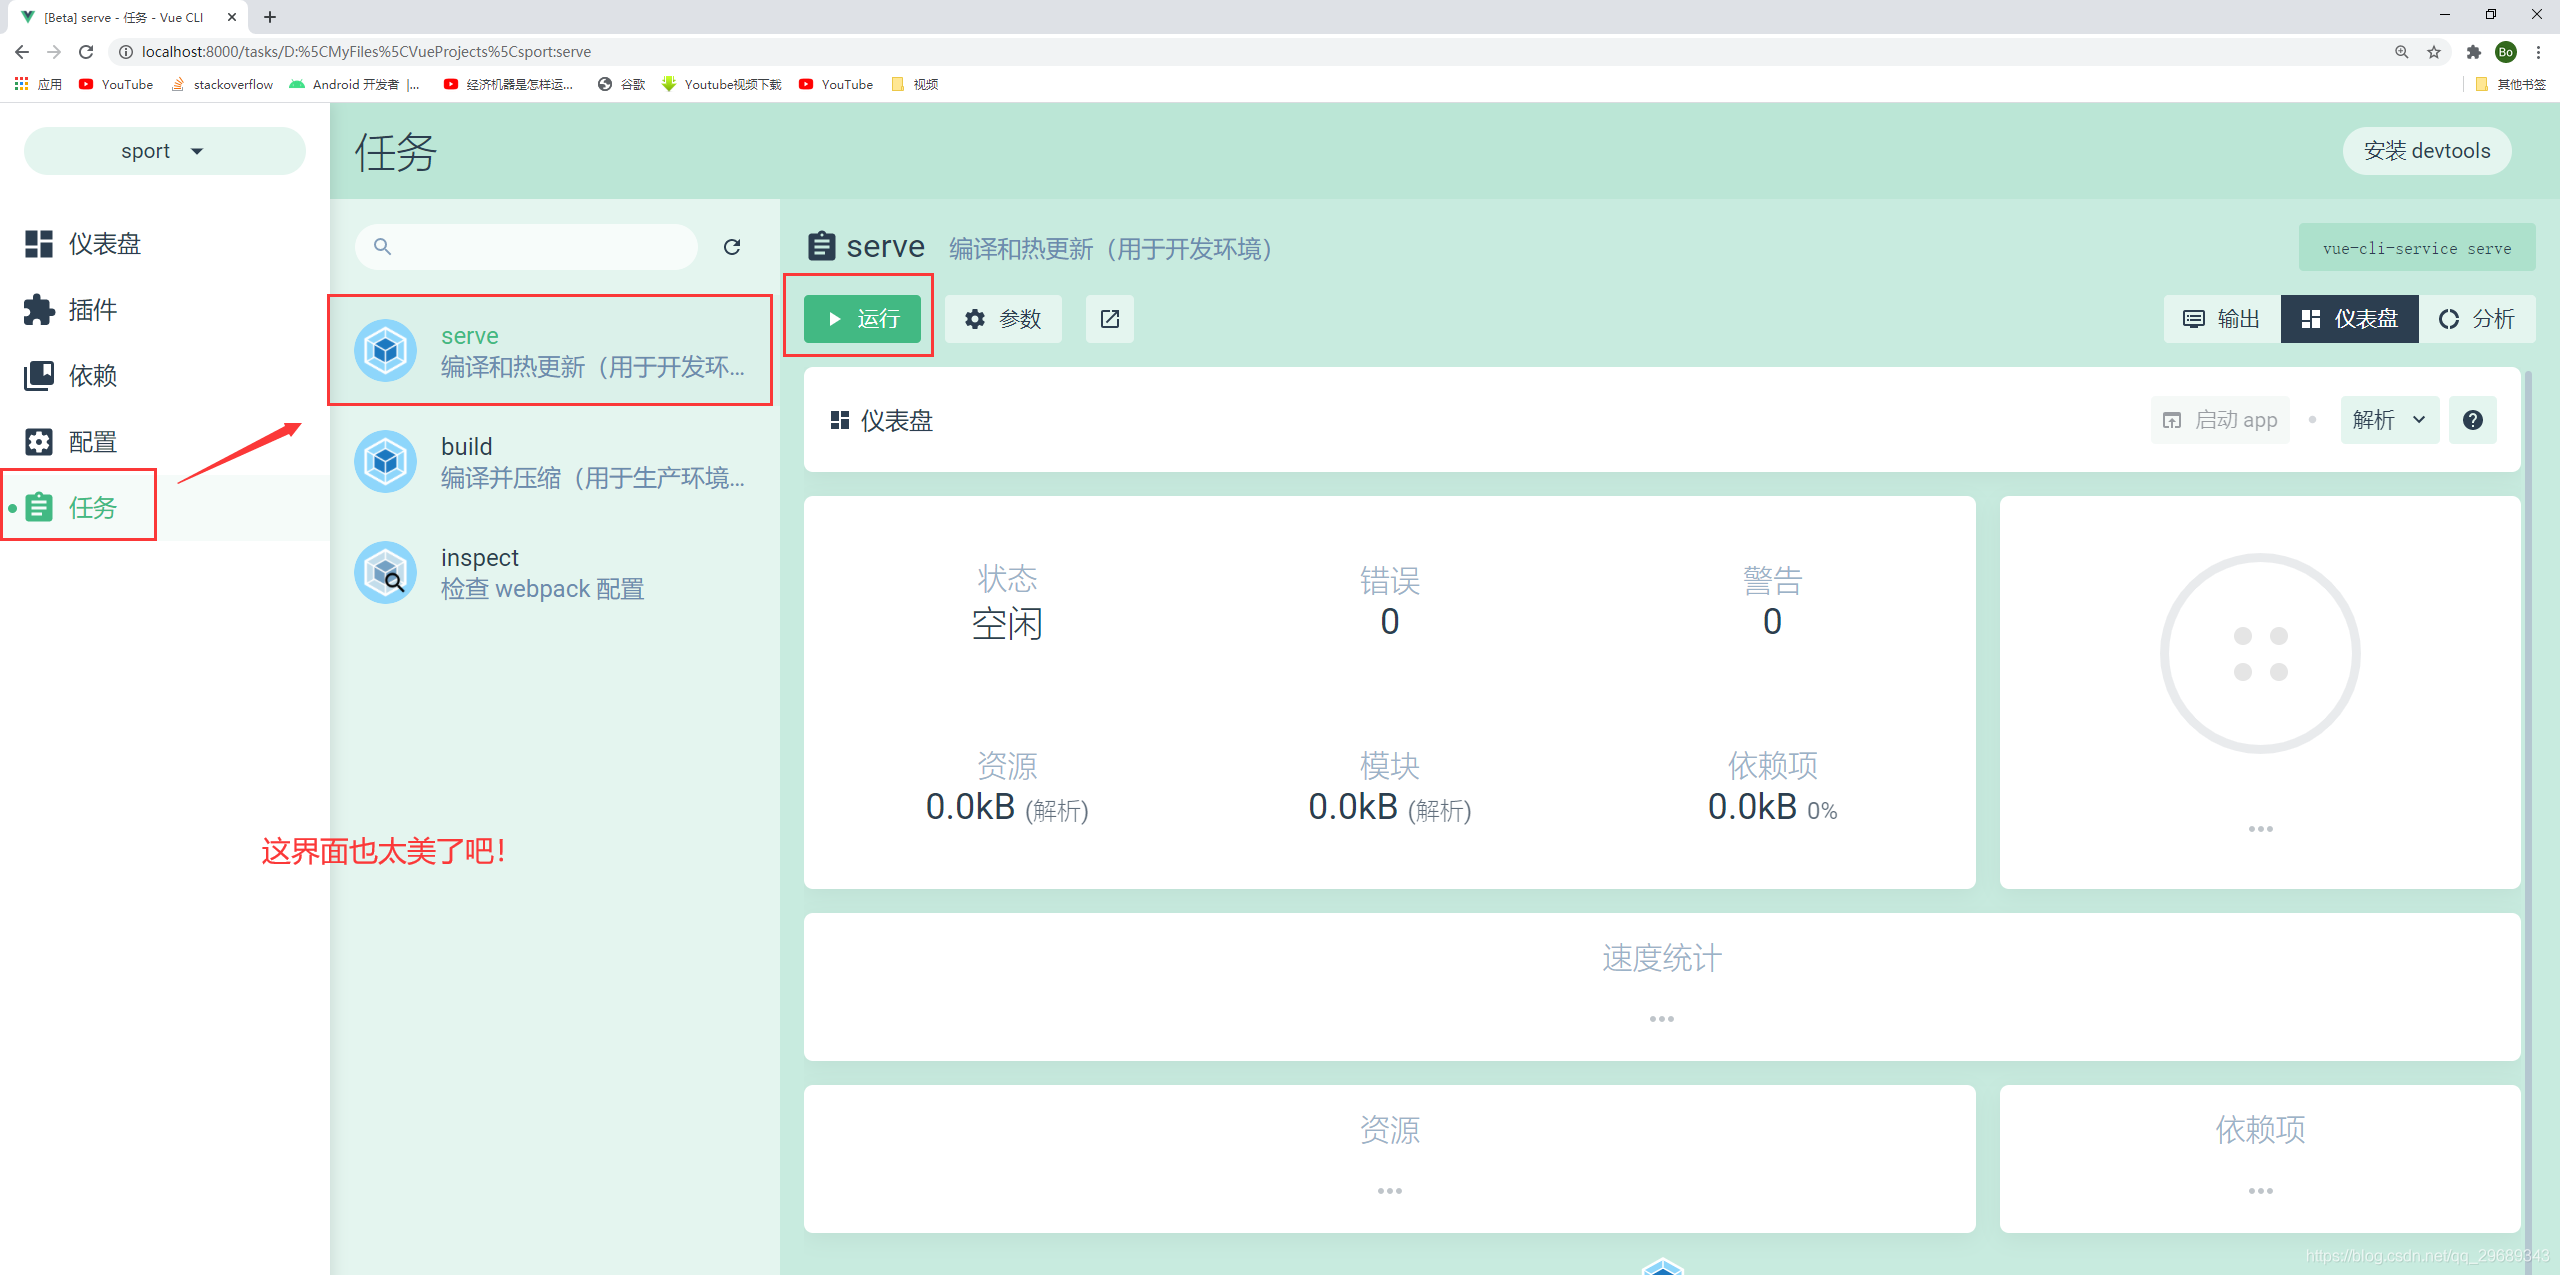Viewport: 2560px width, 1275px height.
Task: Select the build task
Action: [550, 461]
